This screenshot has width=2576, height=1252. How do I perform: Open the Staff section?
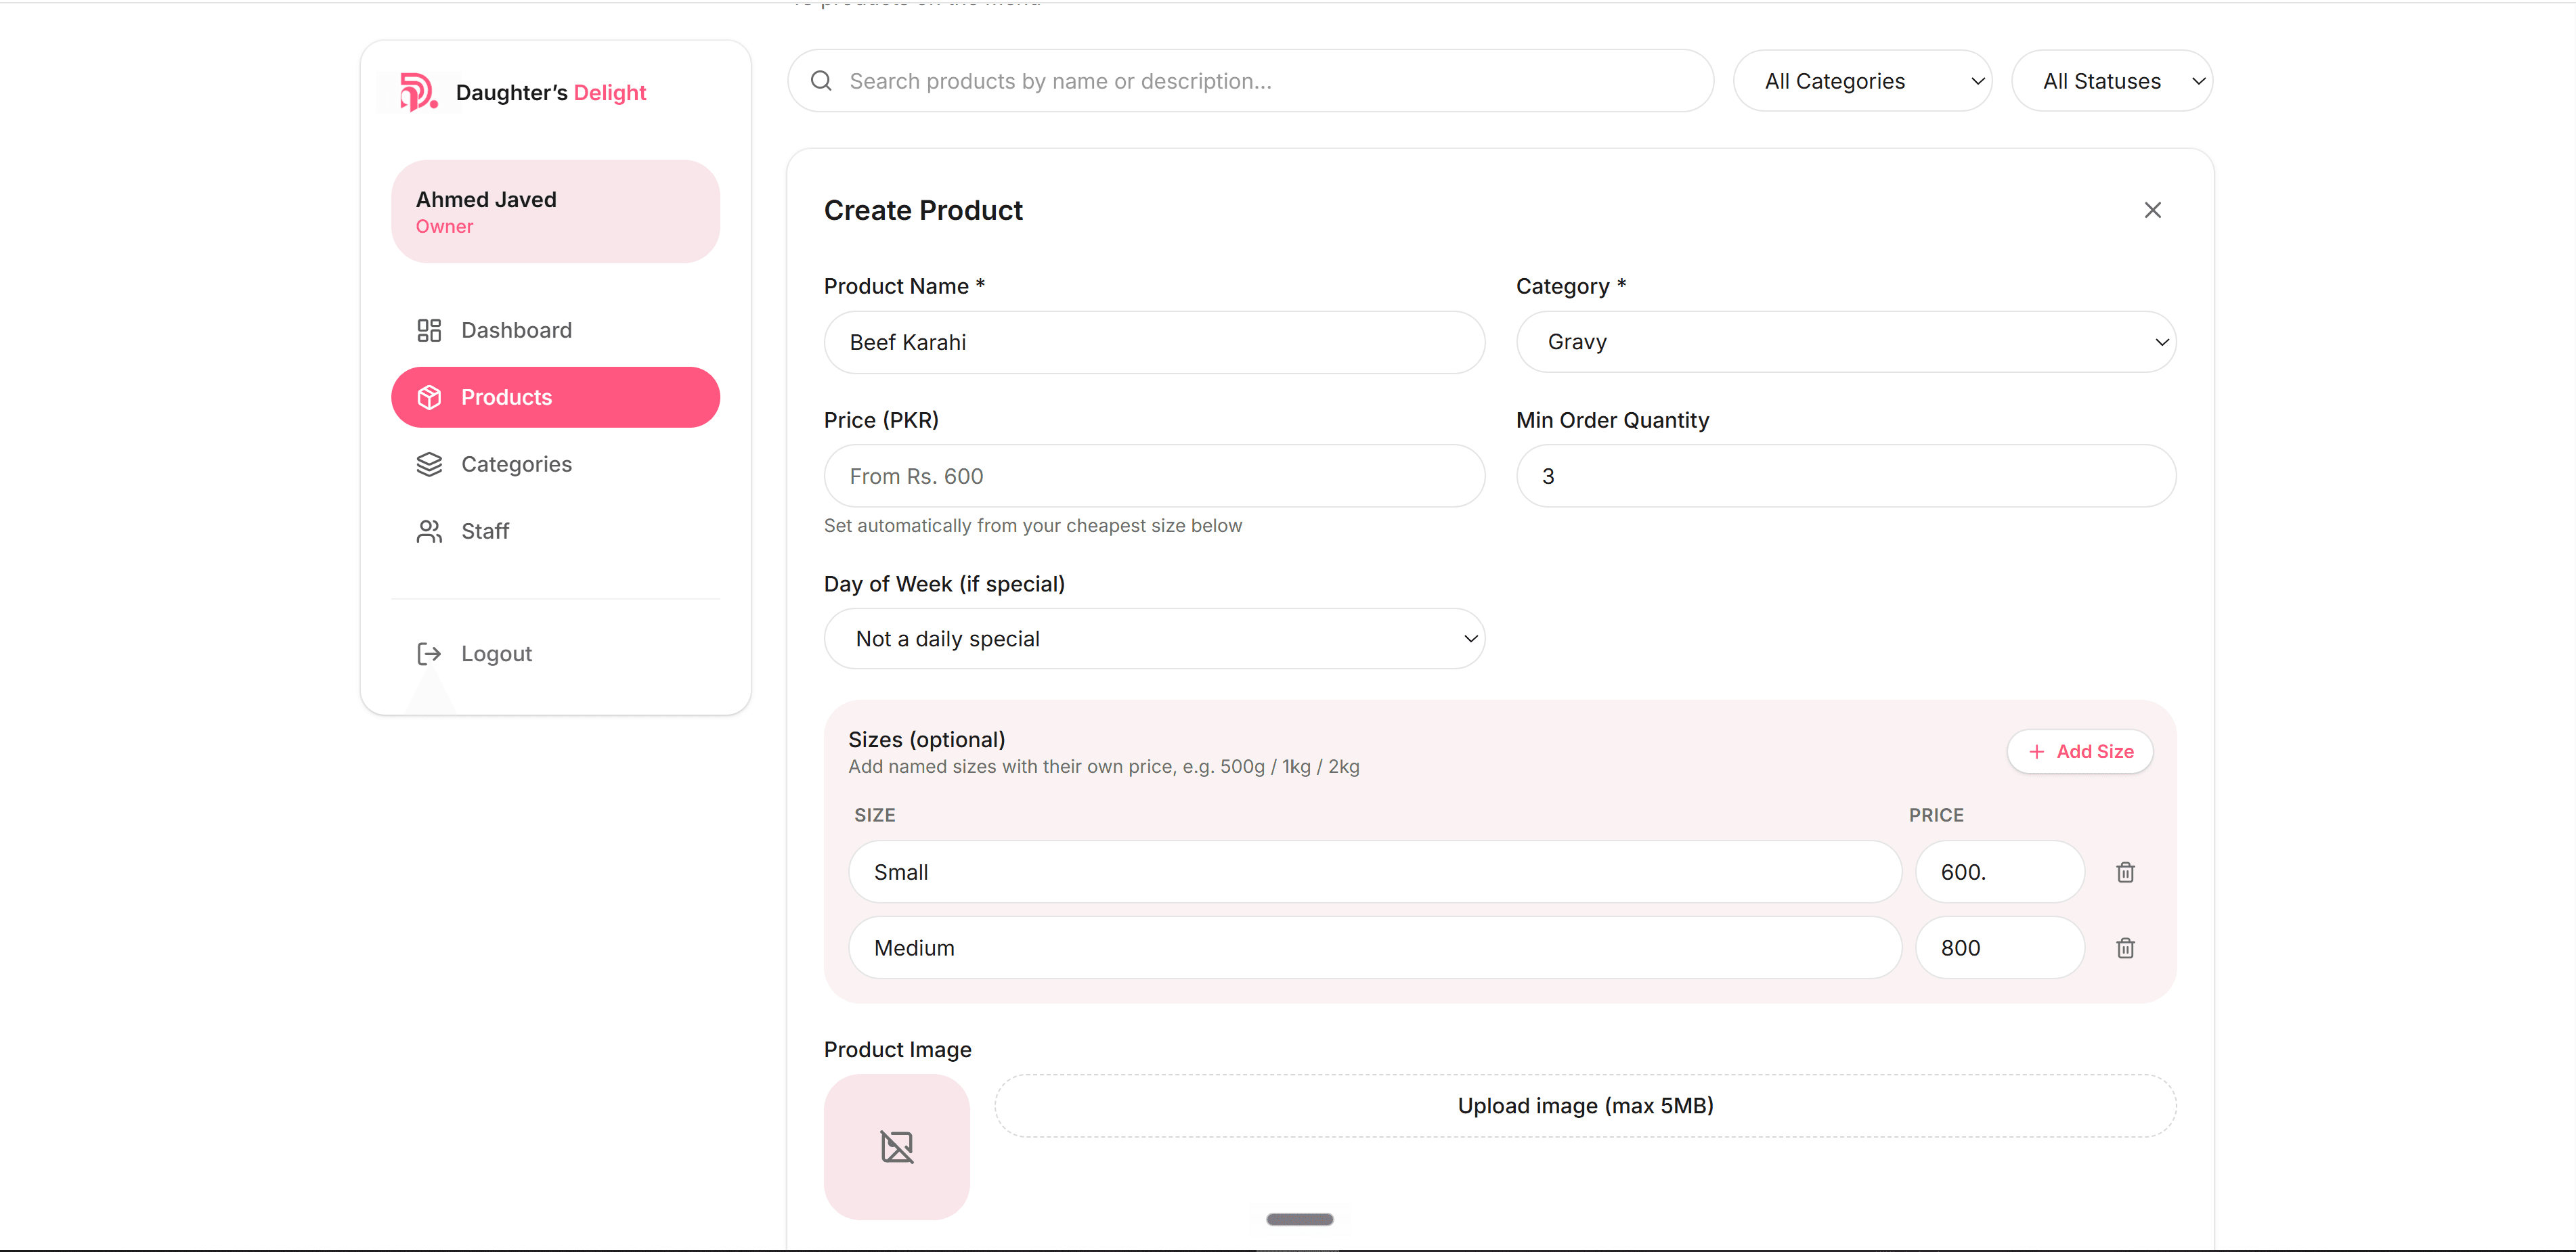coord(555,531)
